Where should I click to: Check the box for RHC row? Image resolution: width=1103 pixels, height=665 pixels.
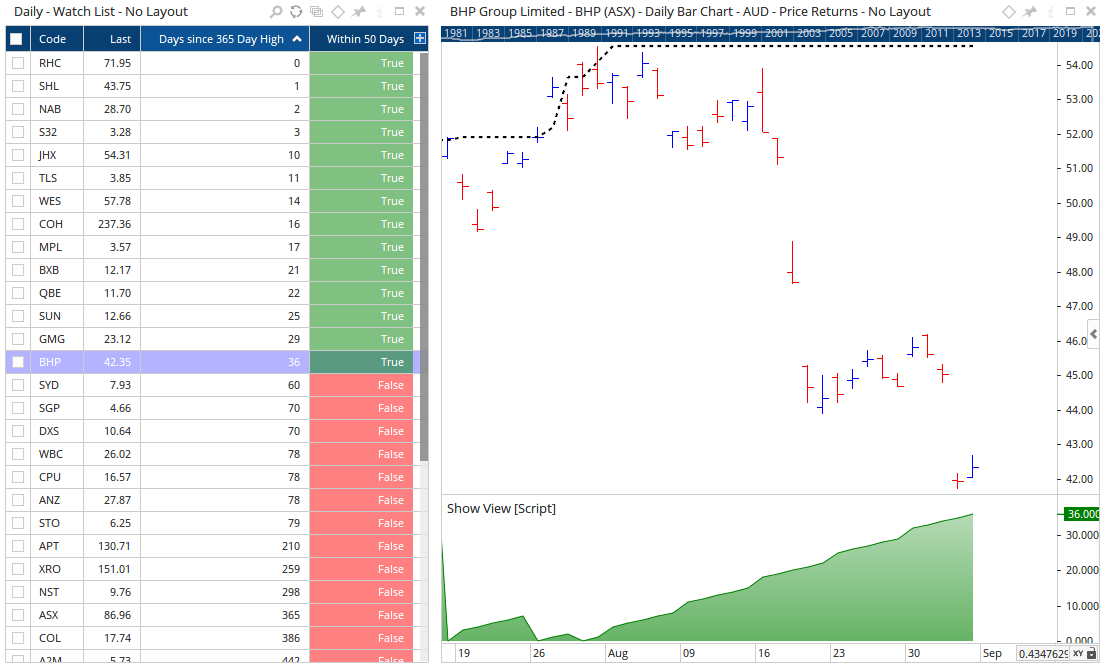(18, 63)
